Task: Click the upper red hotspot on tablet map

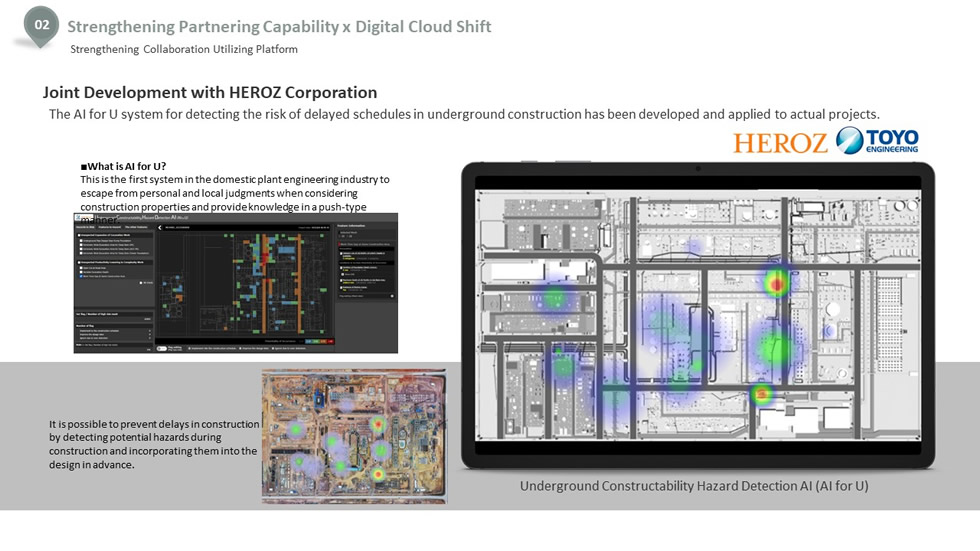Action: click(777, 283)
